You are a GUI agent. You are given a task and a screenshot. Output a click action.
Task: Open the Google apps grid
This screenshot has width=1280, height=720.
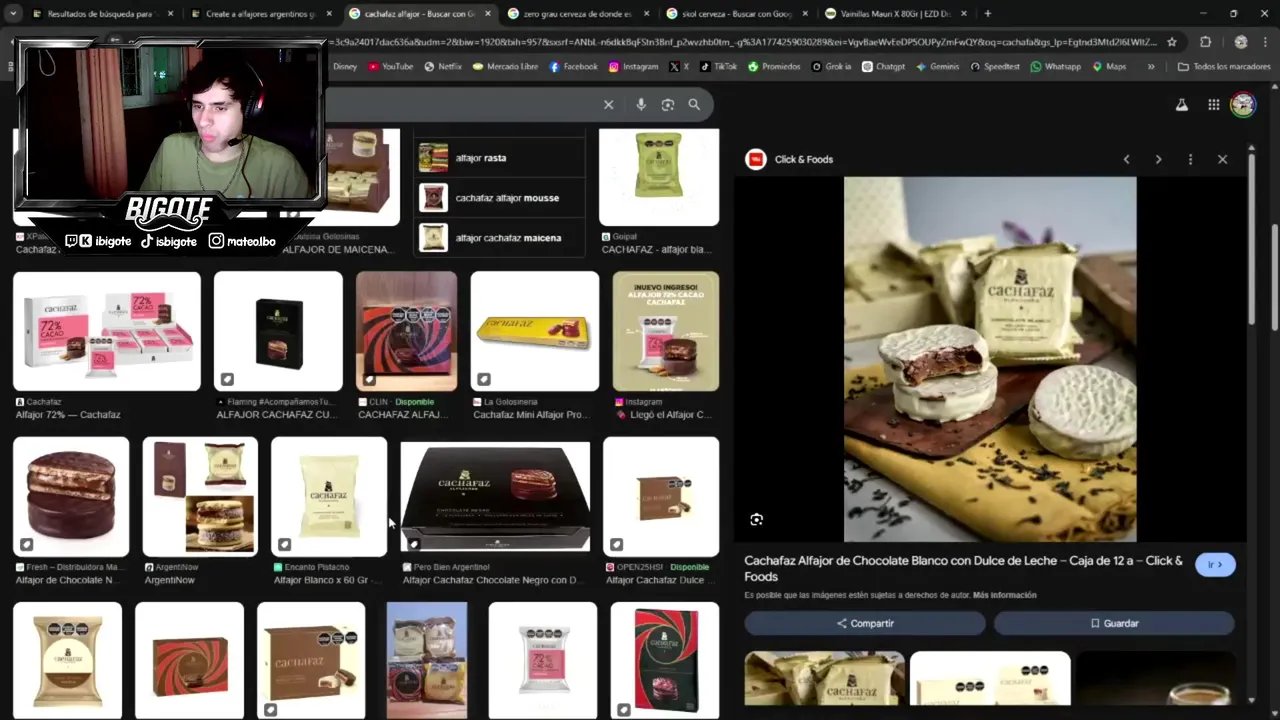[1213, 105]
